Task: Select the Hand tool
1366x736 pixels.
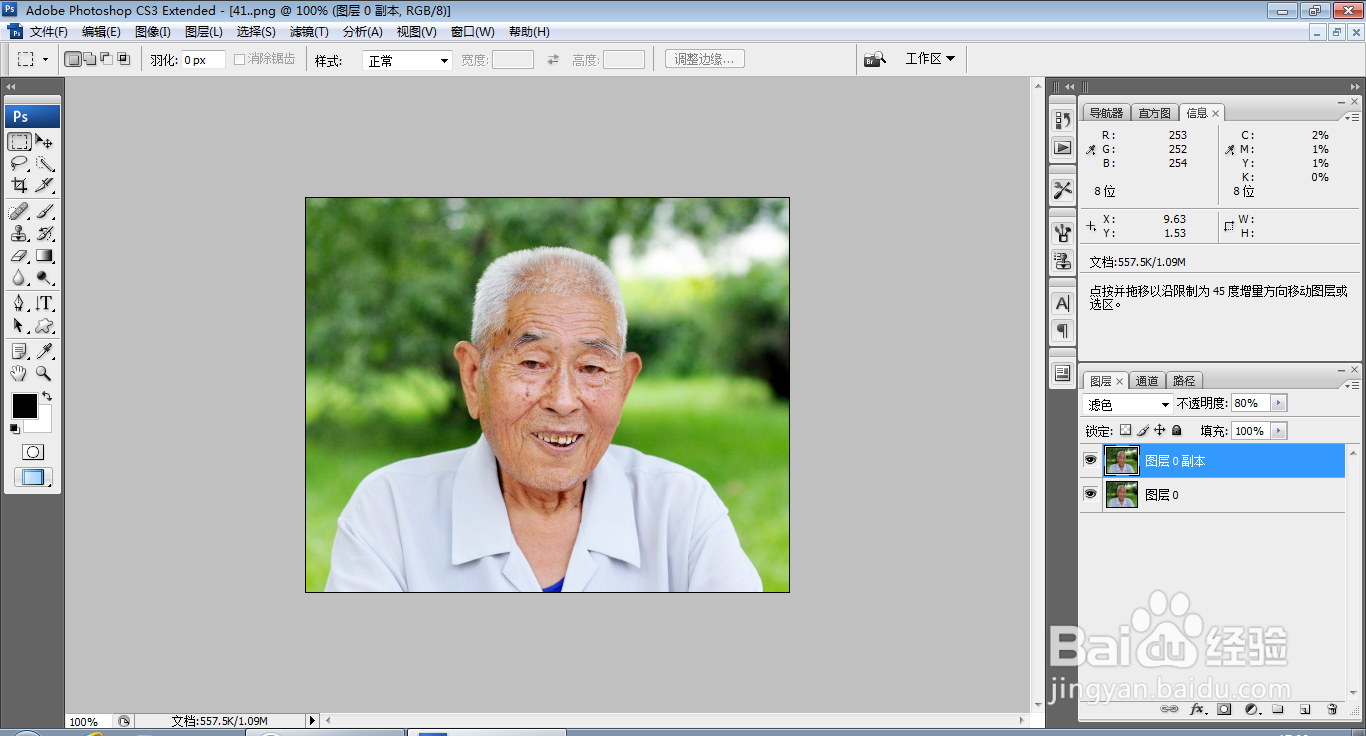Action: point(20,374)
